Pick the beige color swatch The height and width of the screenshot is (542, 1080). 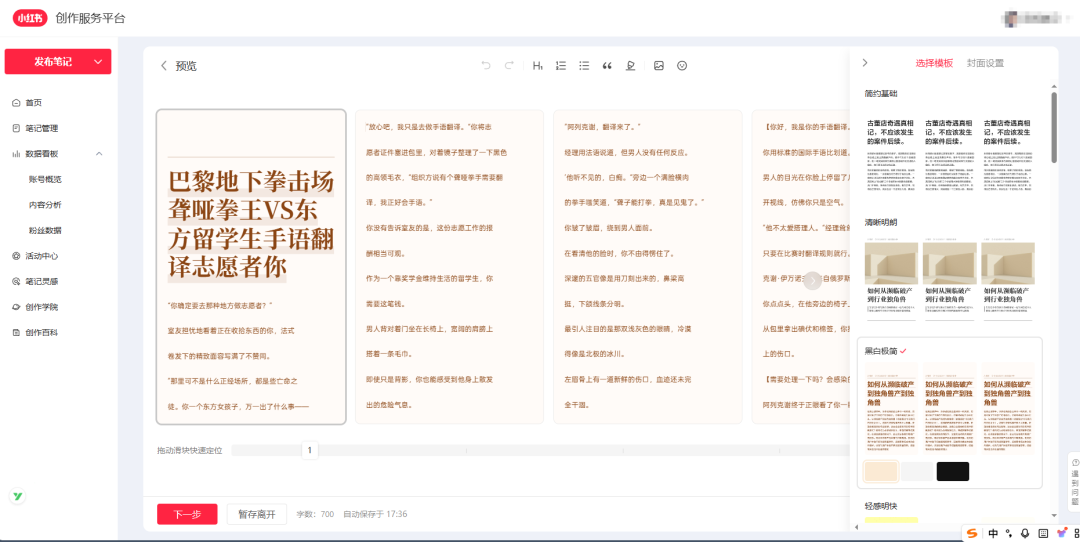(x=881, y=471)
